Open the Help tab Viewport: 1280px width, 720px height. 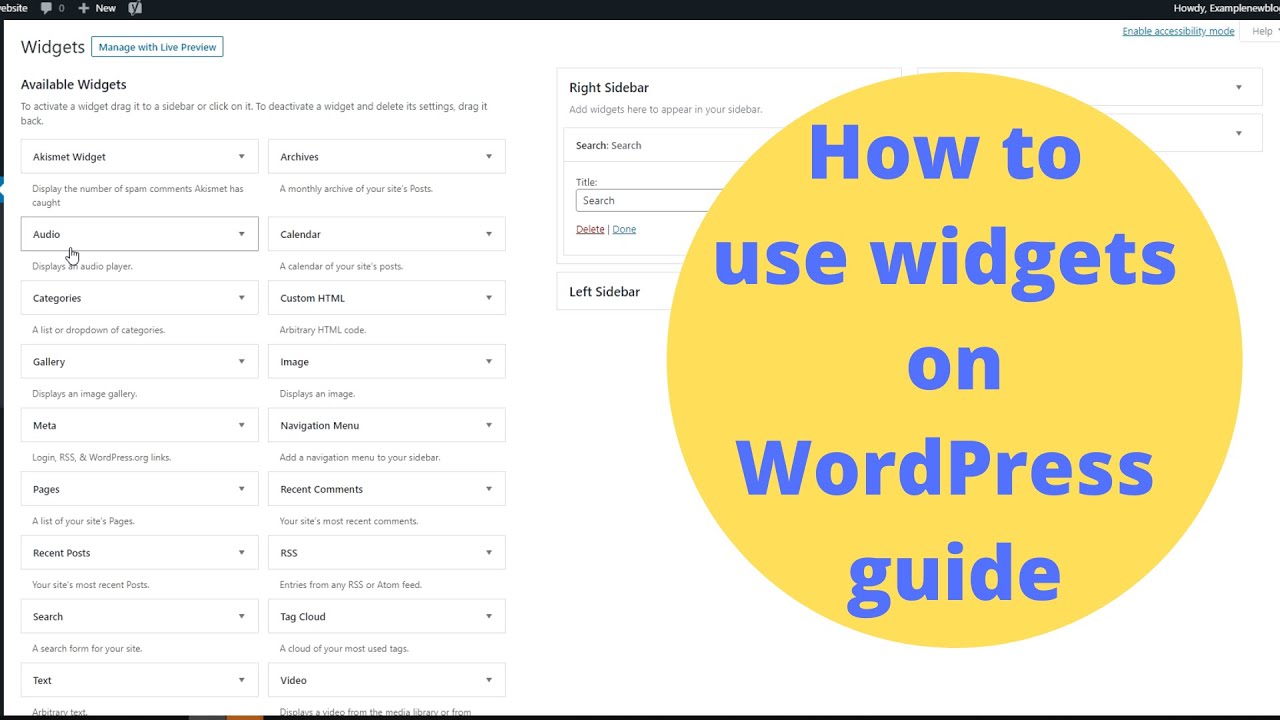[x=1262, y=31]
